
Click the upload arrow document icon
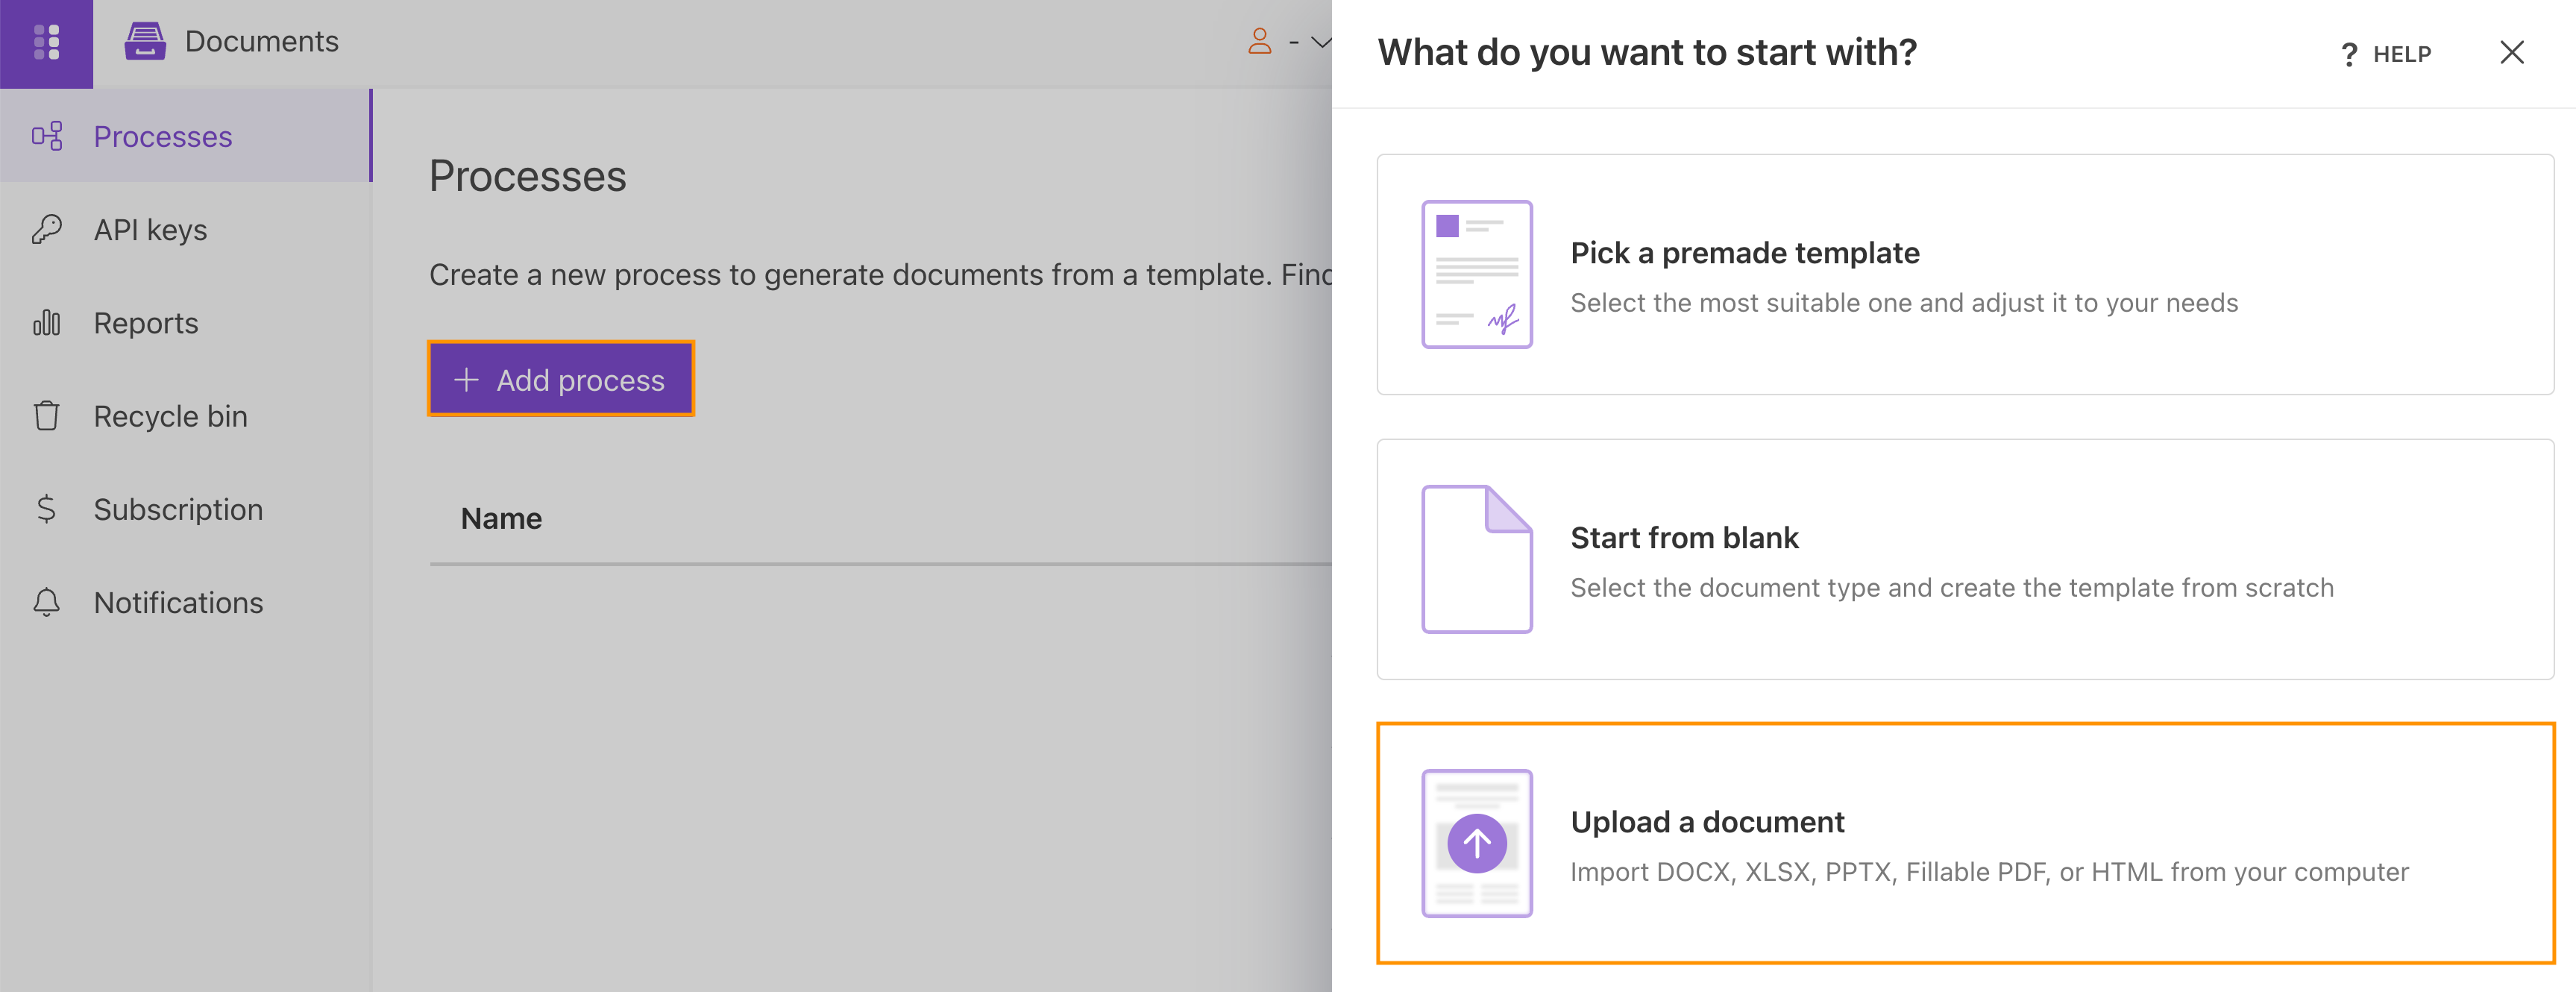(1477, 843)
